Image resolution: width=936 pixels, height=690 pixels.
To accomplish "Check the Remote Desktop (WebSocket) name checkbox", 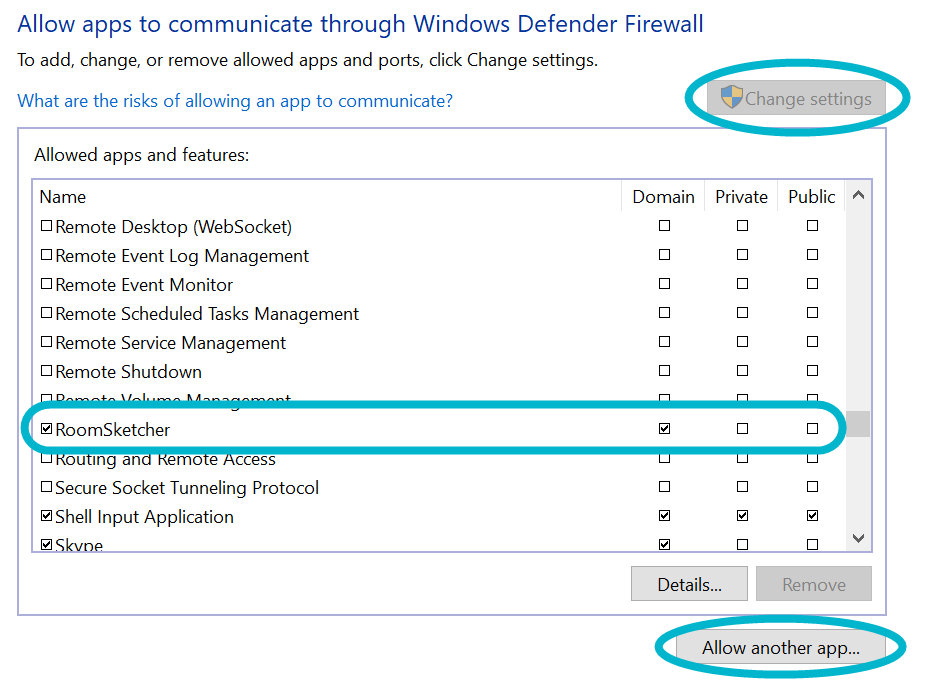I will pos(46,227).
